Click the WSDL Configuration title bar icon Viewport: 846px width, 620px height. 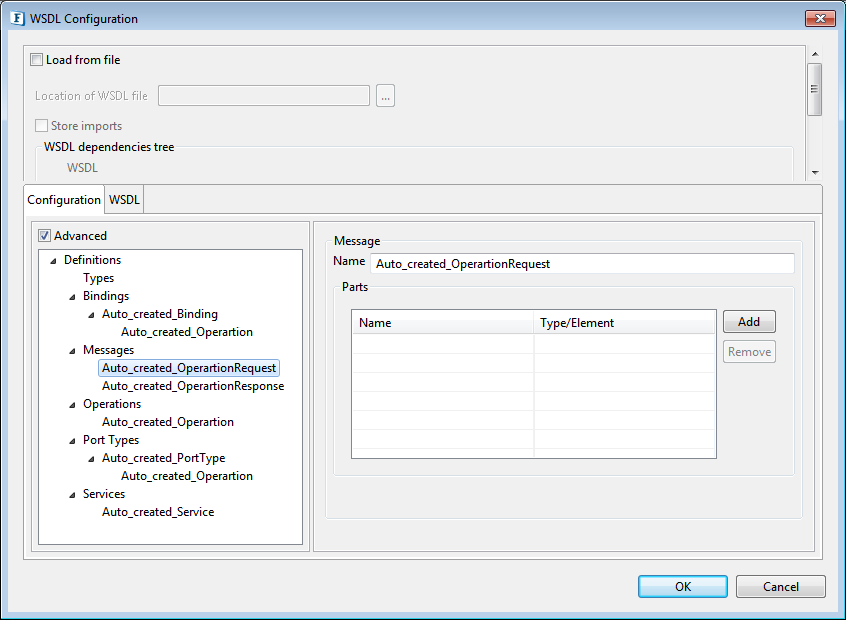(x=17, y=18)
